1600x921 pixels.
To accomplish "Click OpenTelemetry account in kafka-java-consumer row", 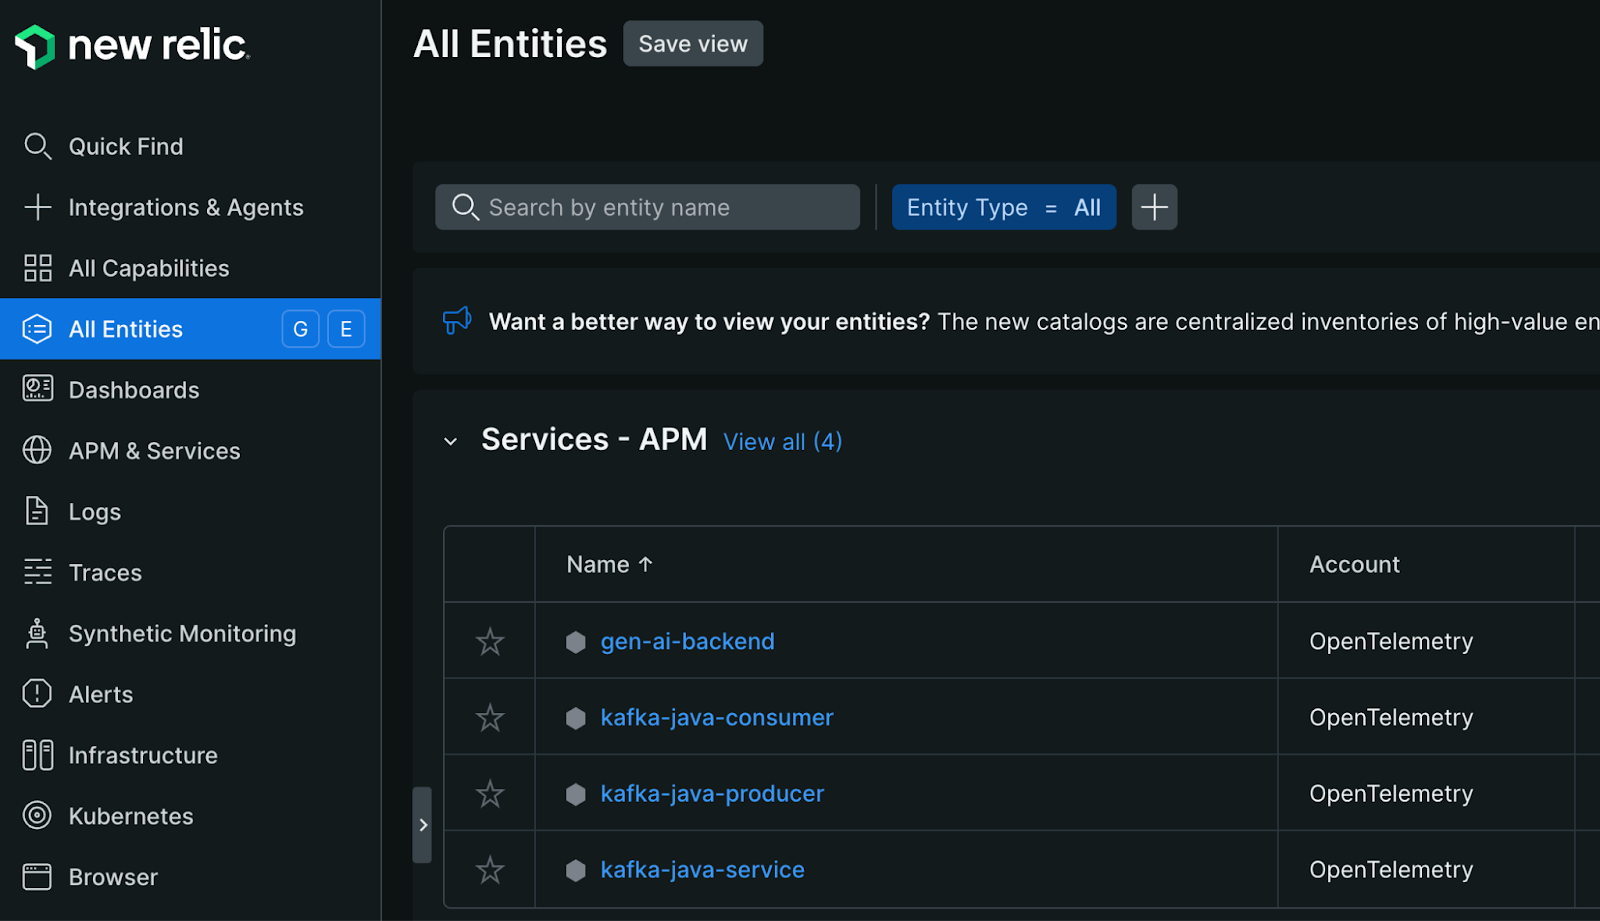I will (x=1391, y=717).
